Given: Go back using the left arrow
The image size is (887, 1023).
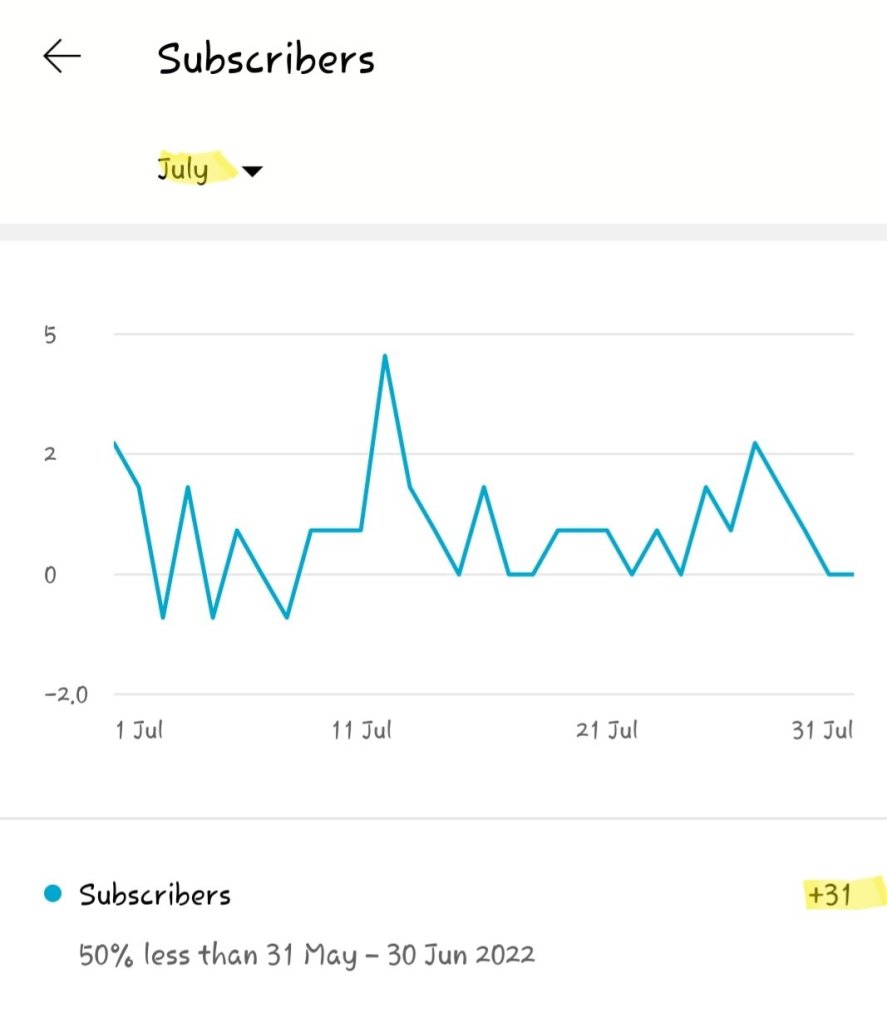Looking at the screenshot, I should (62, 57).
